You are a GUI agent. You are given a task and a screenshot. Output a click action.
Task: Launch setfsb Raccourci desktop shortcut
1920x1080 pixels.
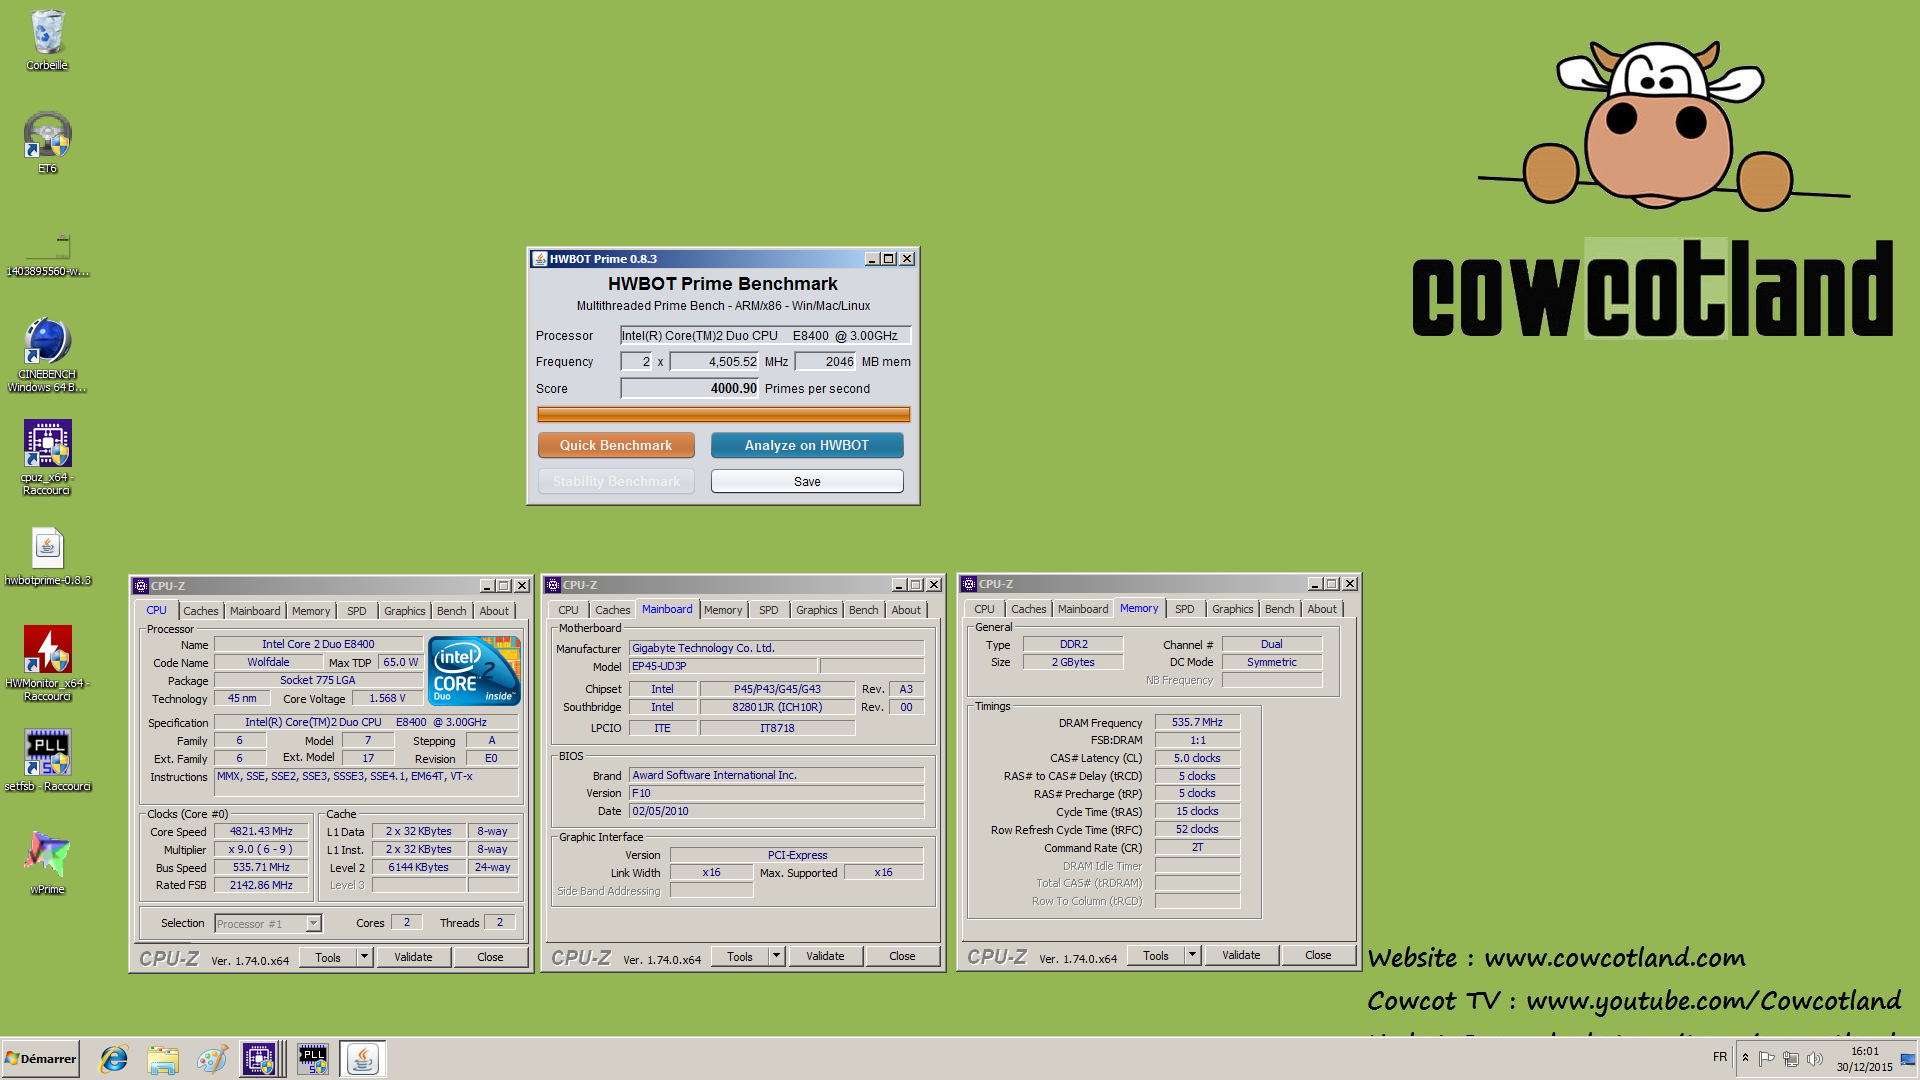[x=47, y=760]
